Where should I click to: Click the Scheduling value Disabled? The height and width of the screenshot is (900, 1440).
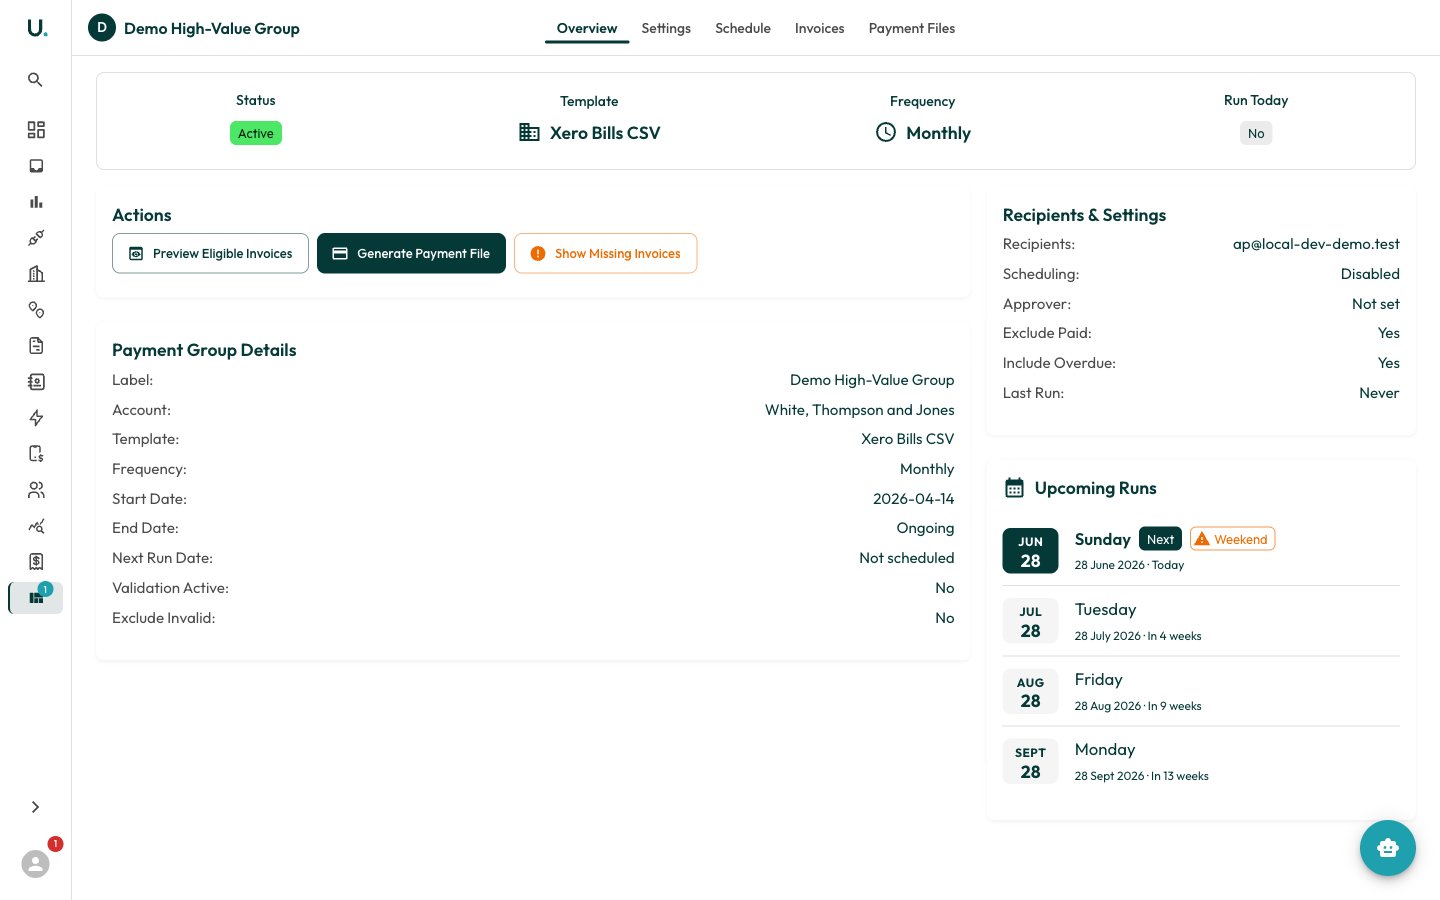[x=1370, y=274]
